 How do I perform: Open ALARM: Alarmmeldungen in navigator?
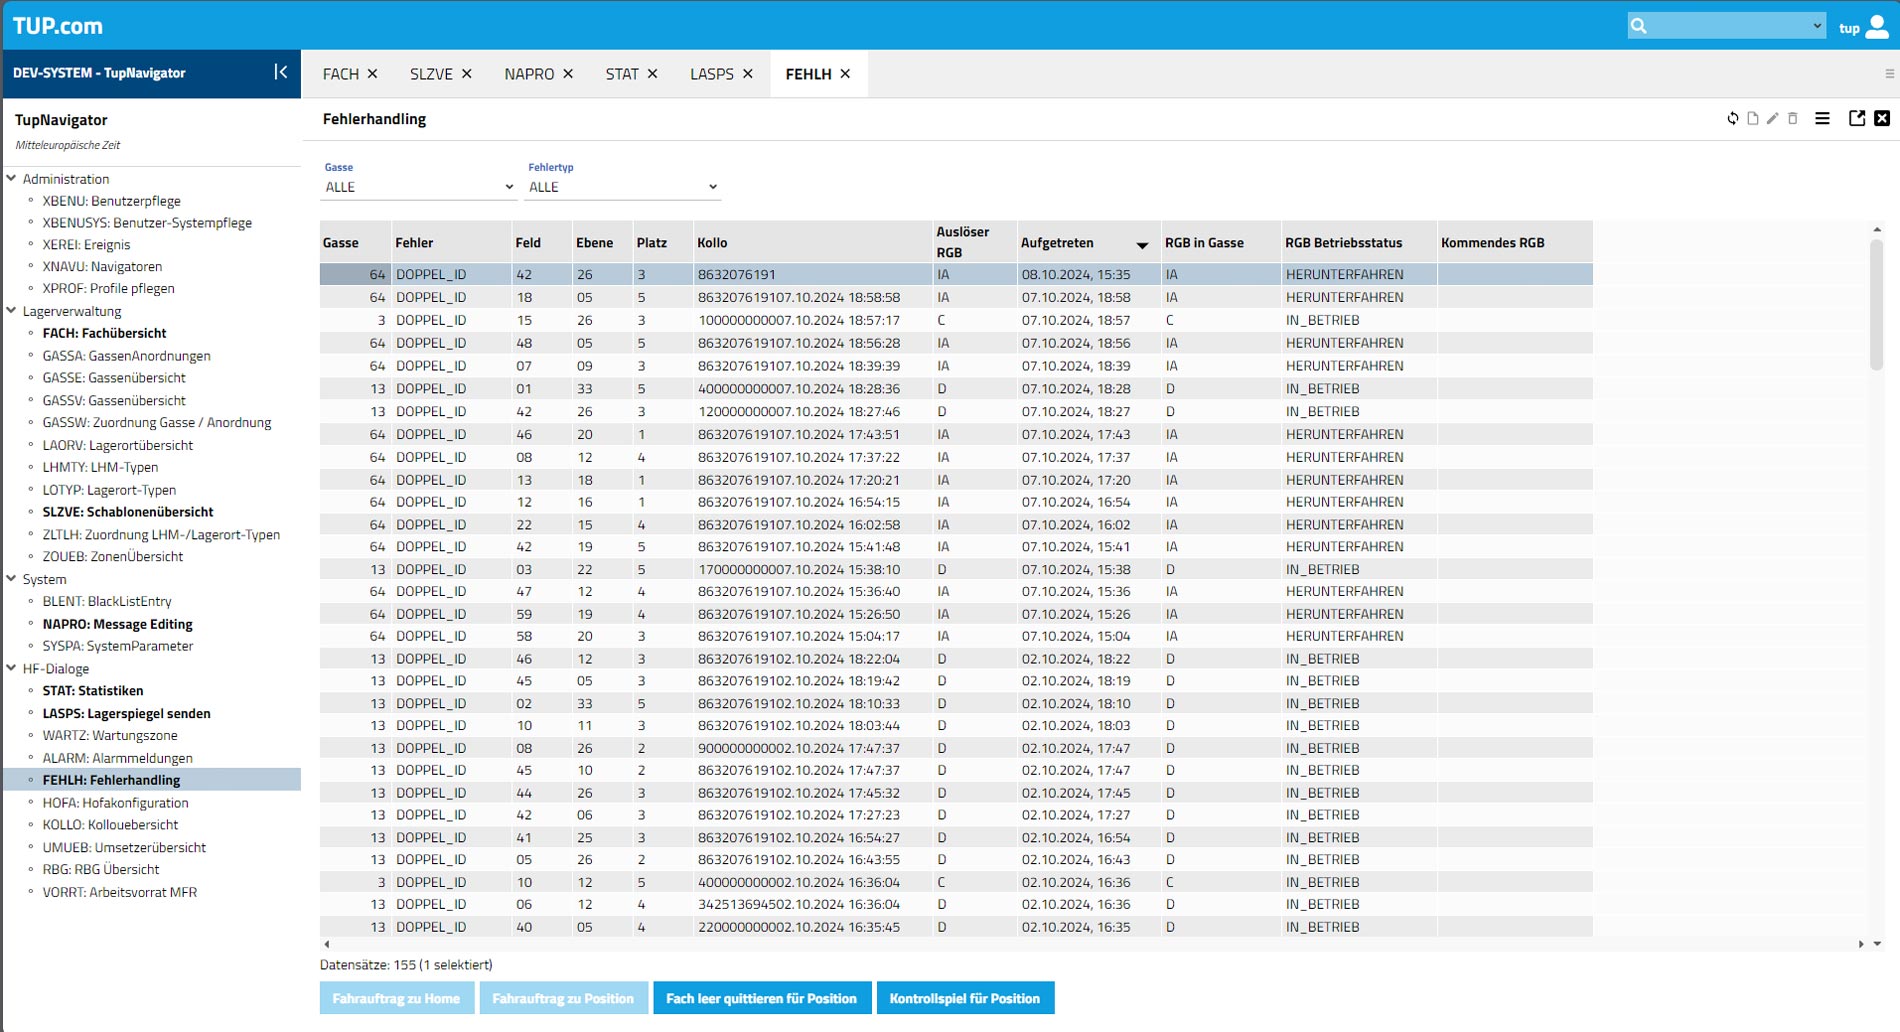click(x=117, y=758)
